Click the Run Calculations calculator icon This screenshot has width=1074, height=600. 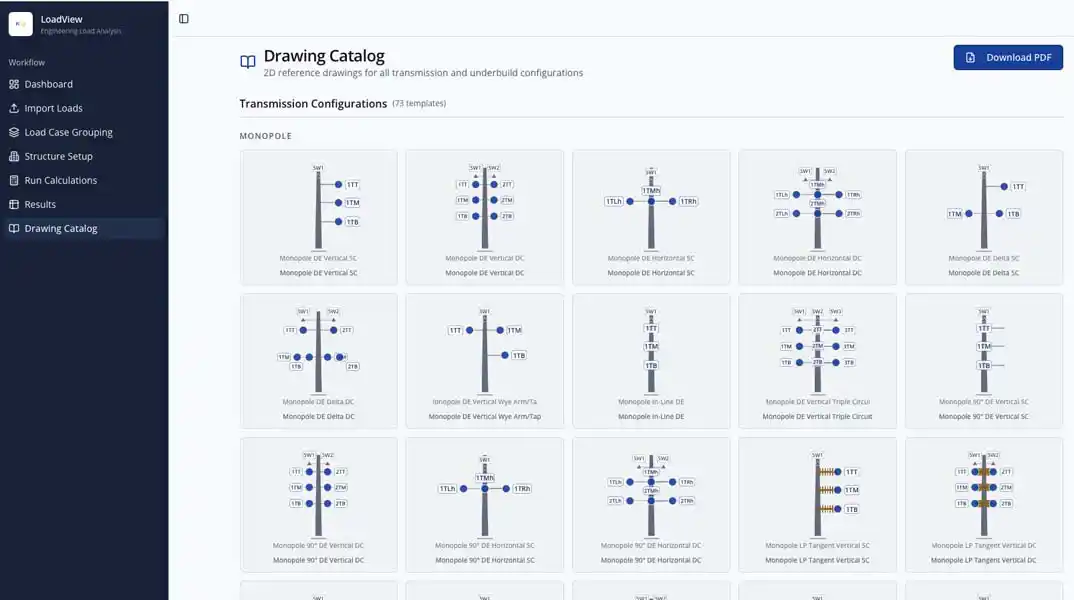click(14, 180)
